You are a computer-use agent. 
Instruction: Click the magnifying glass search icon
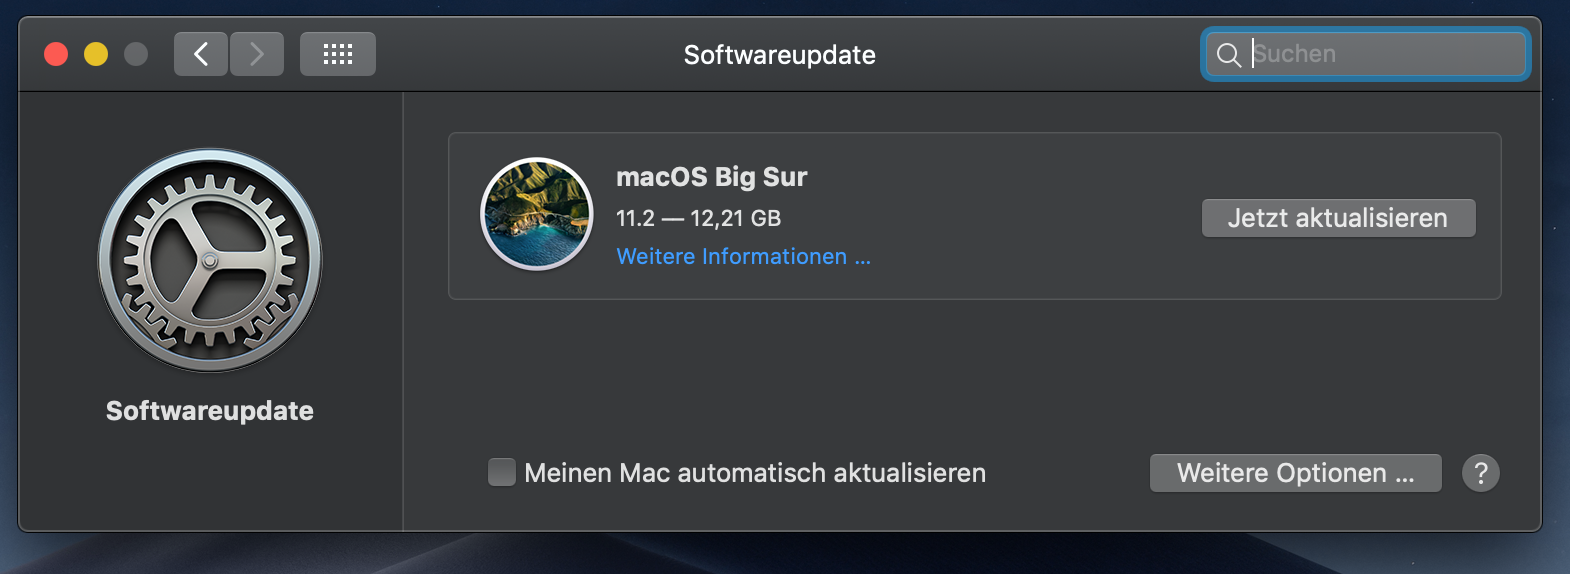[x=1229, y=55]
